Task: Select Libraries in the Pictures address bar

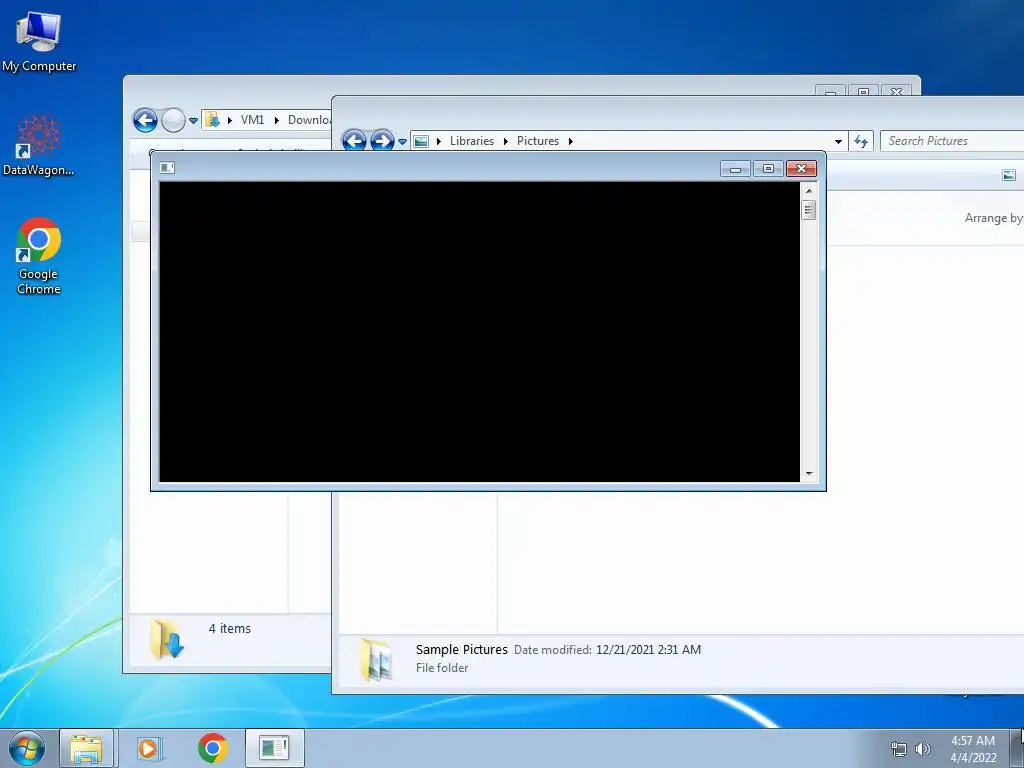Action: 472,141
